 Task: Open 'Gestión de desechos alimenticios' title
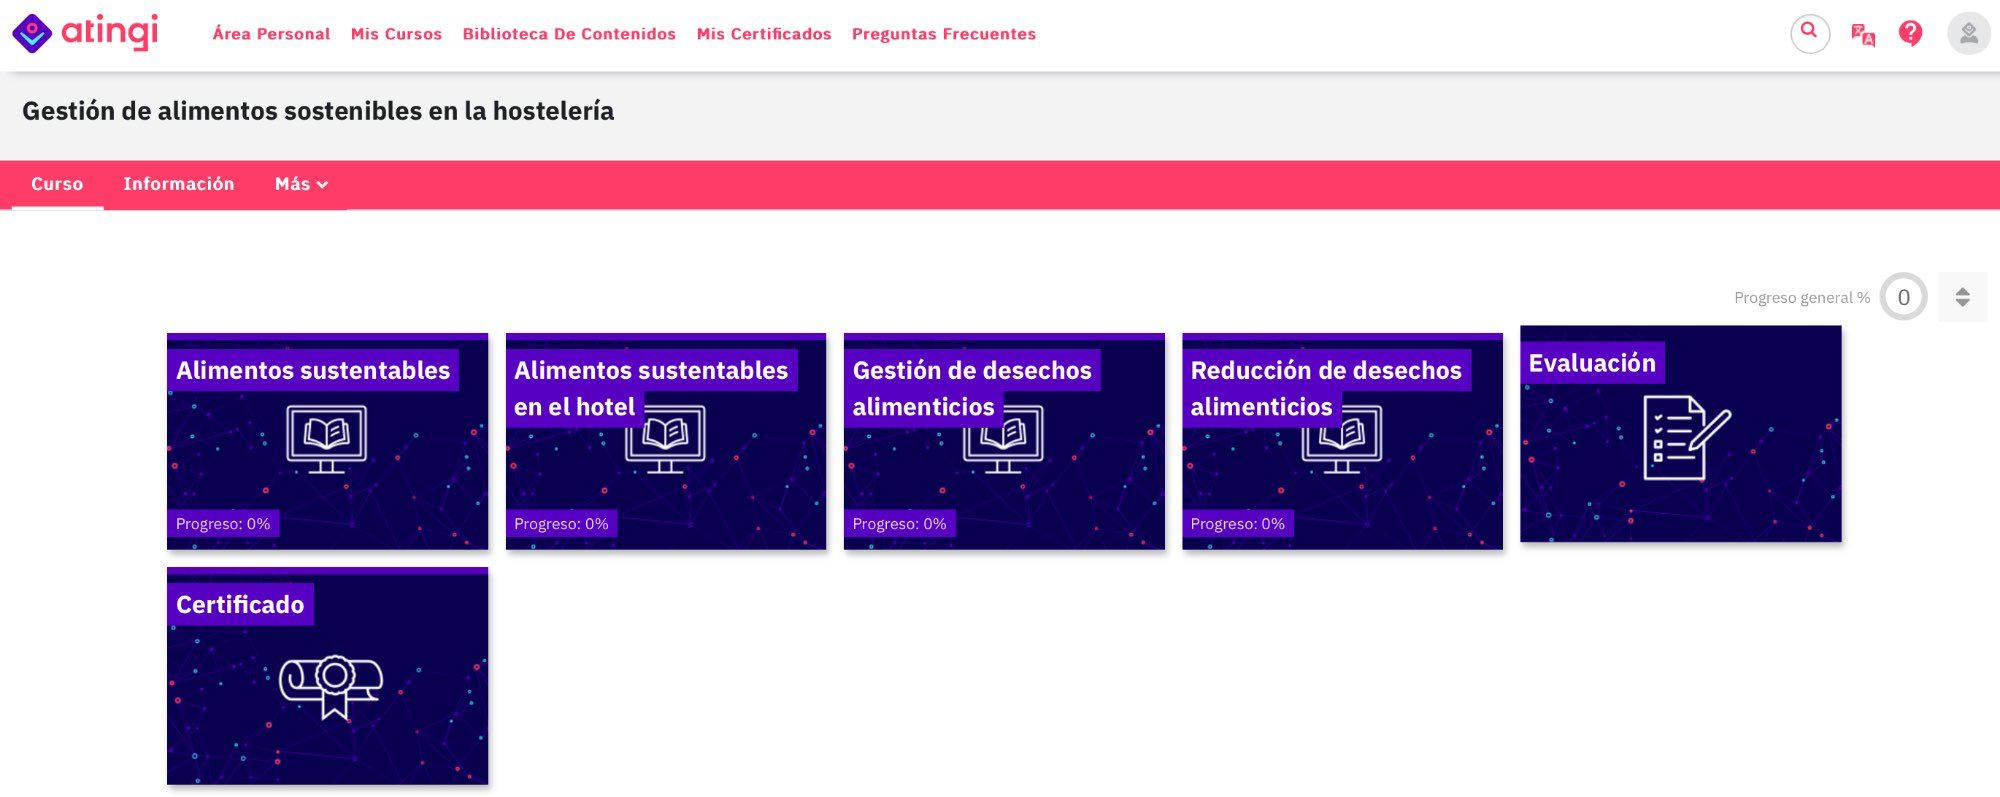pos(972,388)
